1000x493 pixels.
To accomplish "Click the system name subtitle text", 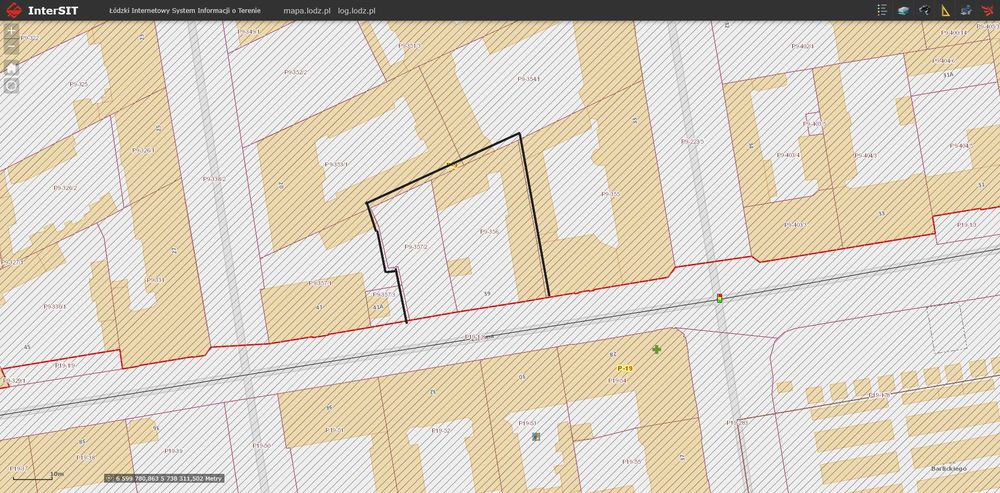I will 185,11.
